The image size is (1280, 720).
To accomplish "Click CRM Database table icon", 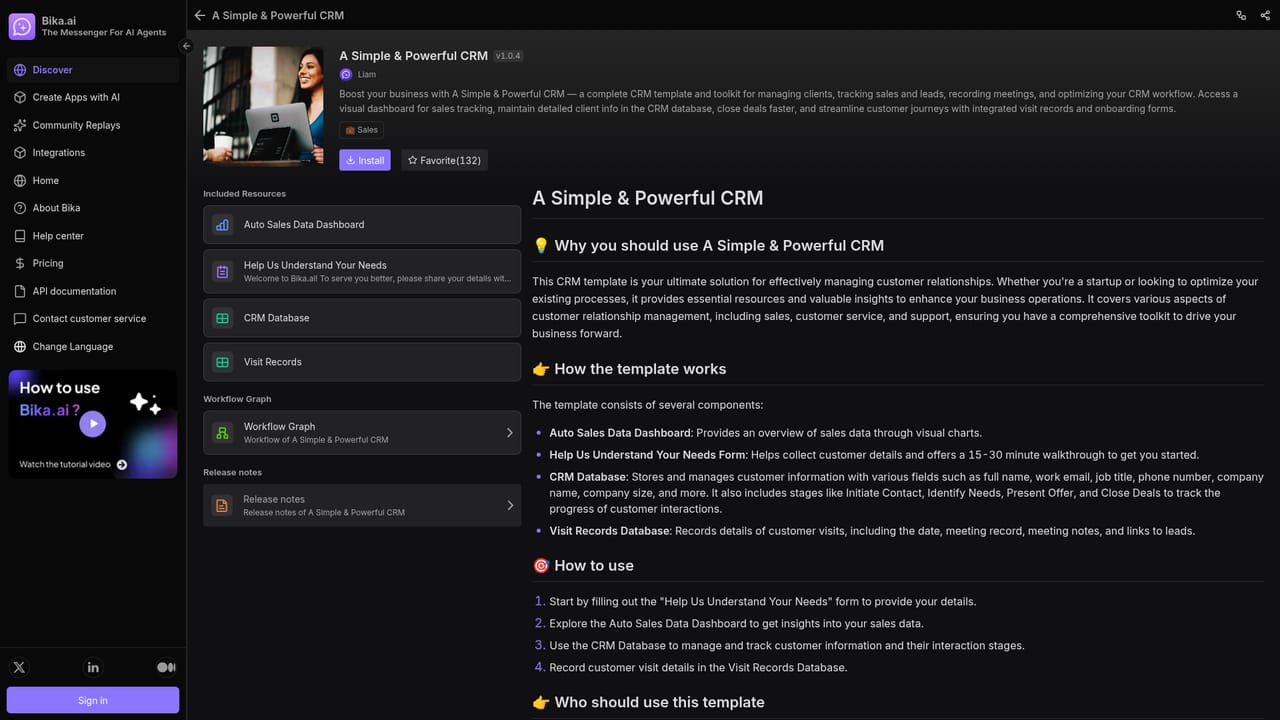I will [222, 318].
